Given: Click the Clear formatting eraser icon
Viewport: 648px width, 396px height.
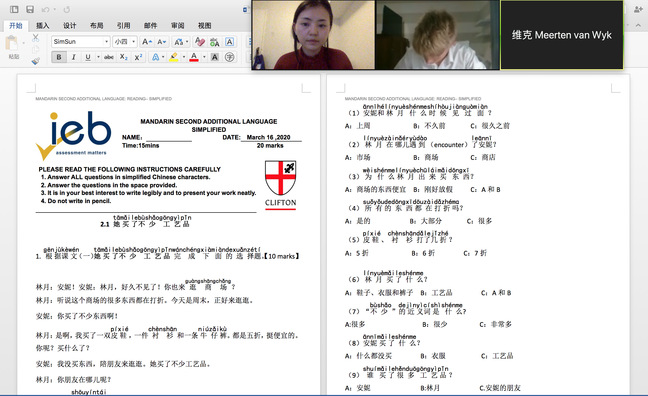Looking at the screenshot, I should 200,42.
